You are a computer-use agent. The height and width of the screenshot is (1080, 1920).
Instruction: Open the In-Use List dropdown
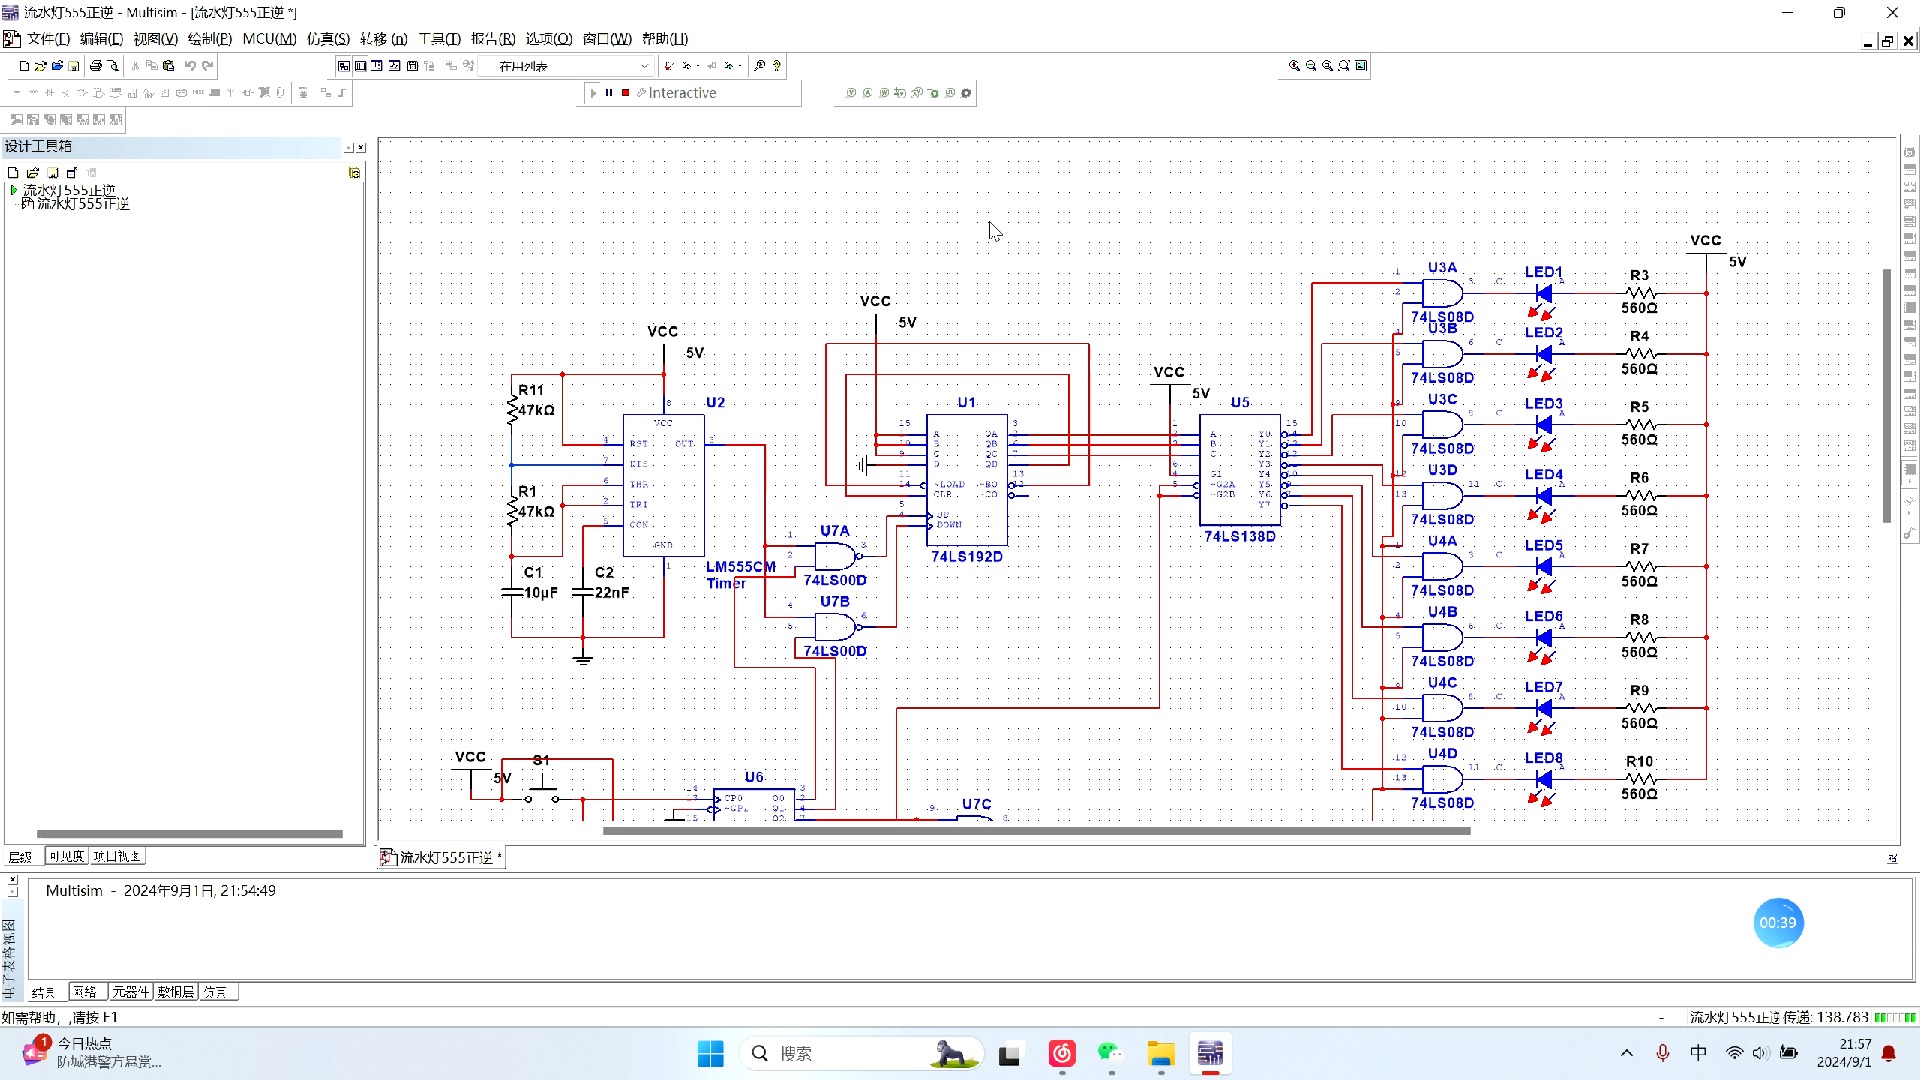(566, 66)
